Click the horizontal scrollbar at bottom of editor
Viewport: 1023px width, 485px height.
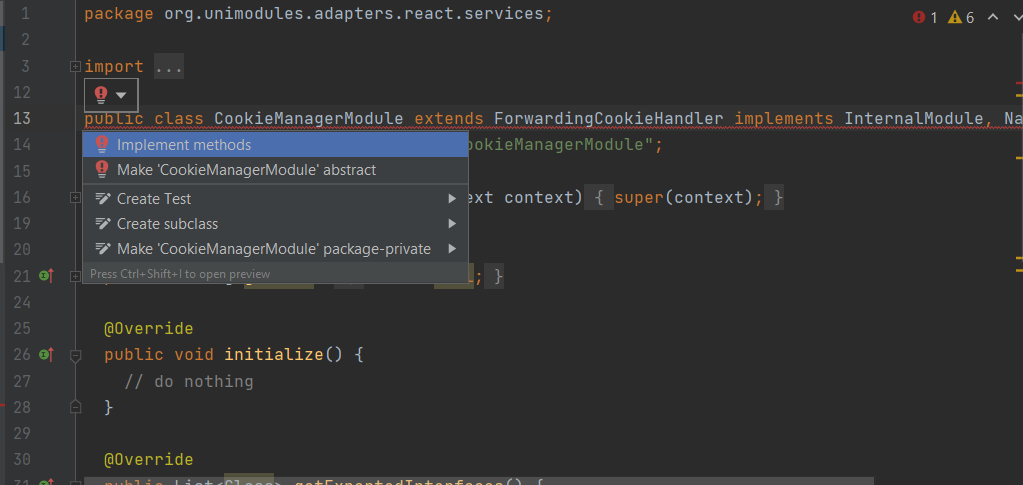click(x=479, y=481)
